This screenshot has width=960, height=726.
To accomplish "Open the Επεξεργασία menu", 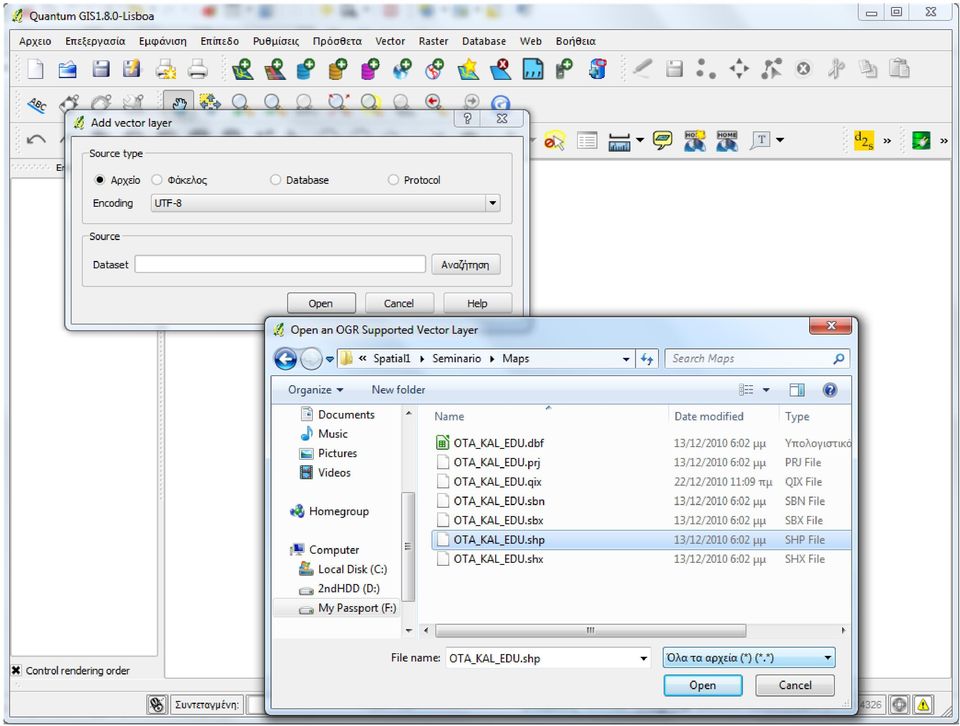I will tap(95, 41).
